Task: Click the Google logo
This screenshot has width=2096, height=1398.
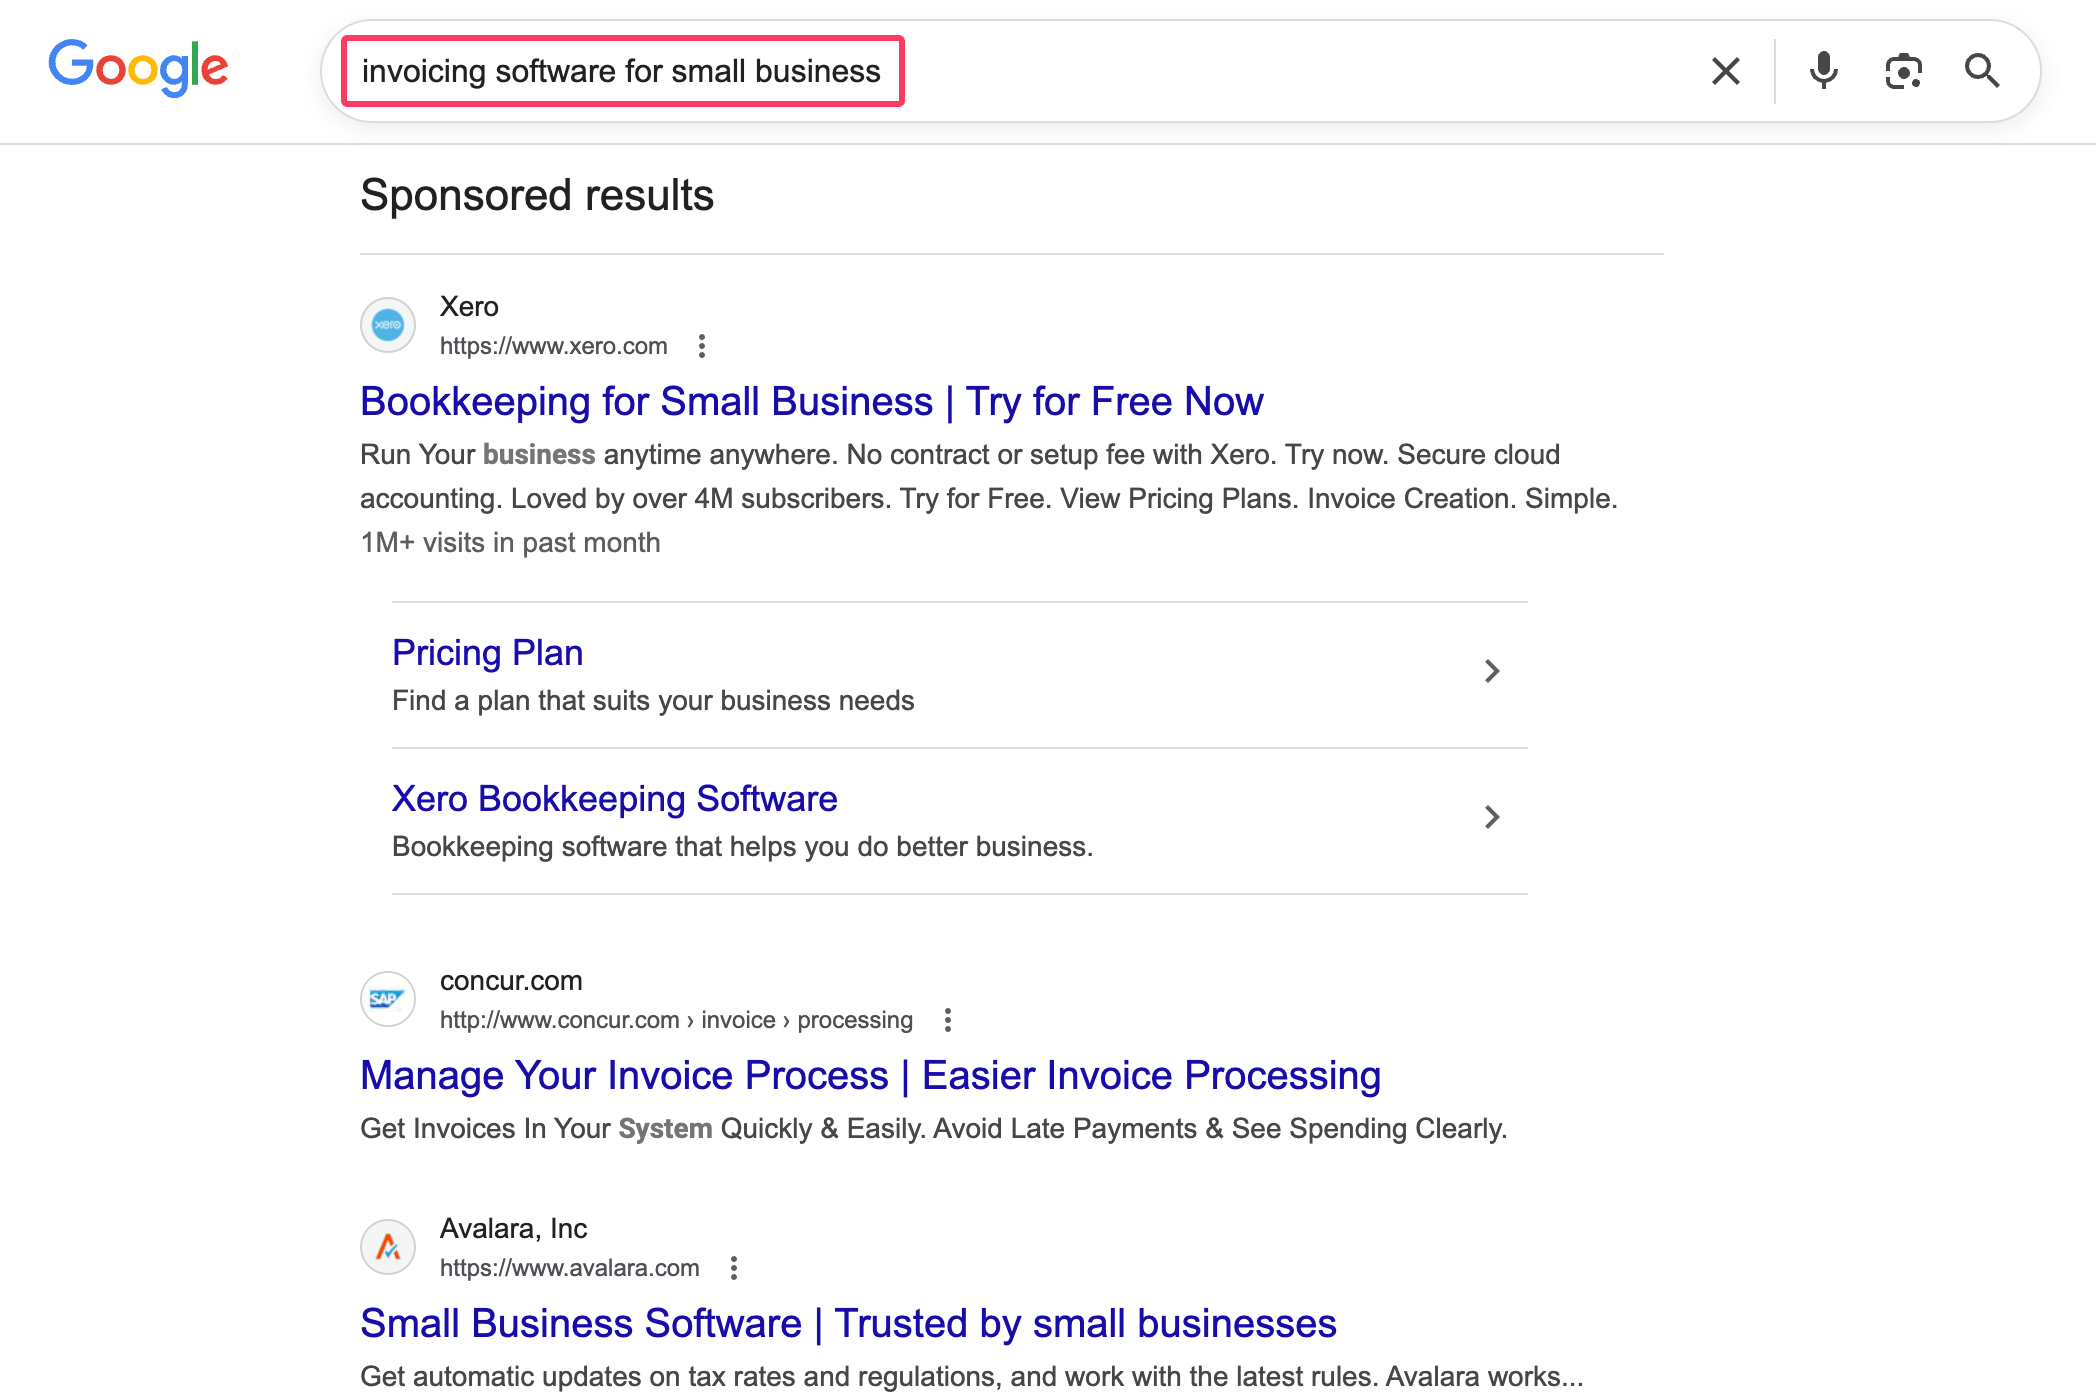Action: [x=137, y=67]
